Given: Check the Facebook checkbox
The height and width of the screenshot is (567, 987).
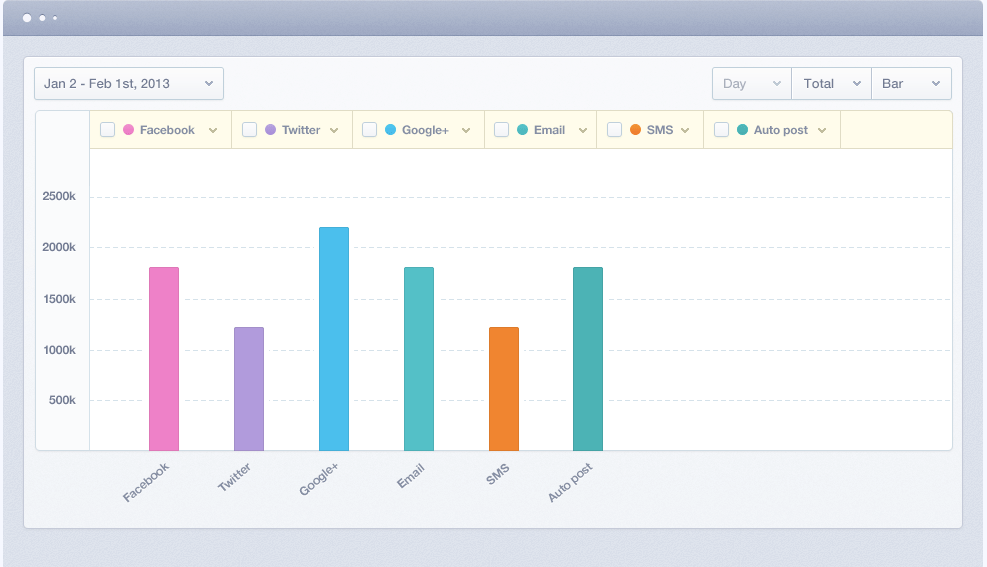Looking at the screenshot, I should click(x=108, y=130).
